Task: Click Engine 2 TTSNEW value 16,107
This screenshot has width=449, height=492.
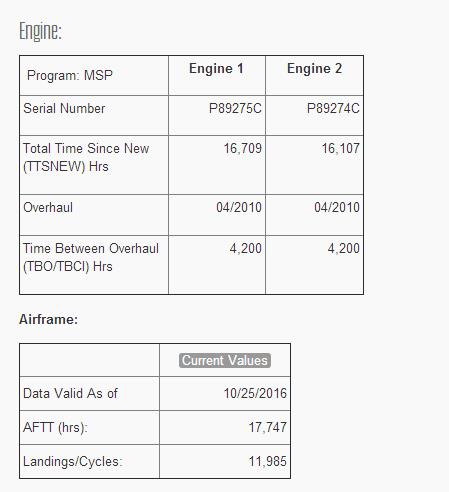Action: [341, 148]
